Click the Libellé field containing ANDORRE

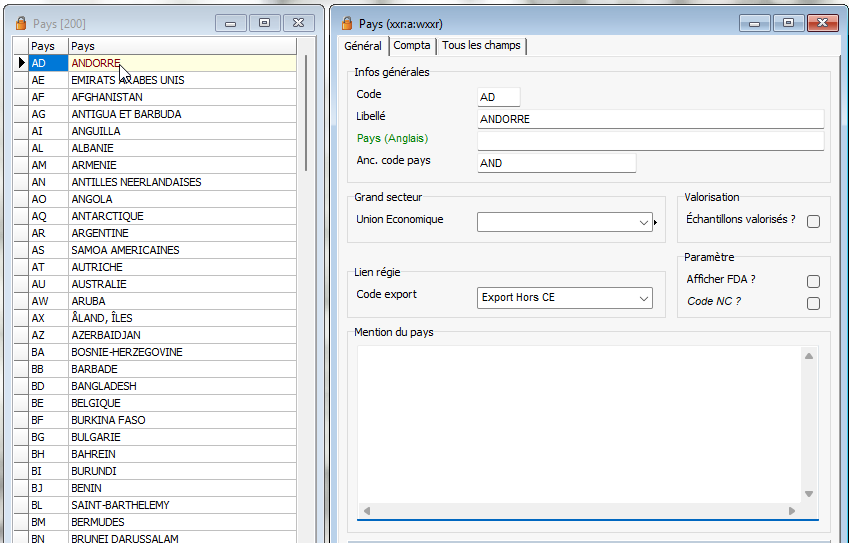650,119
